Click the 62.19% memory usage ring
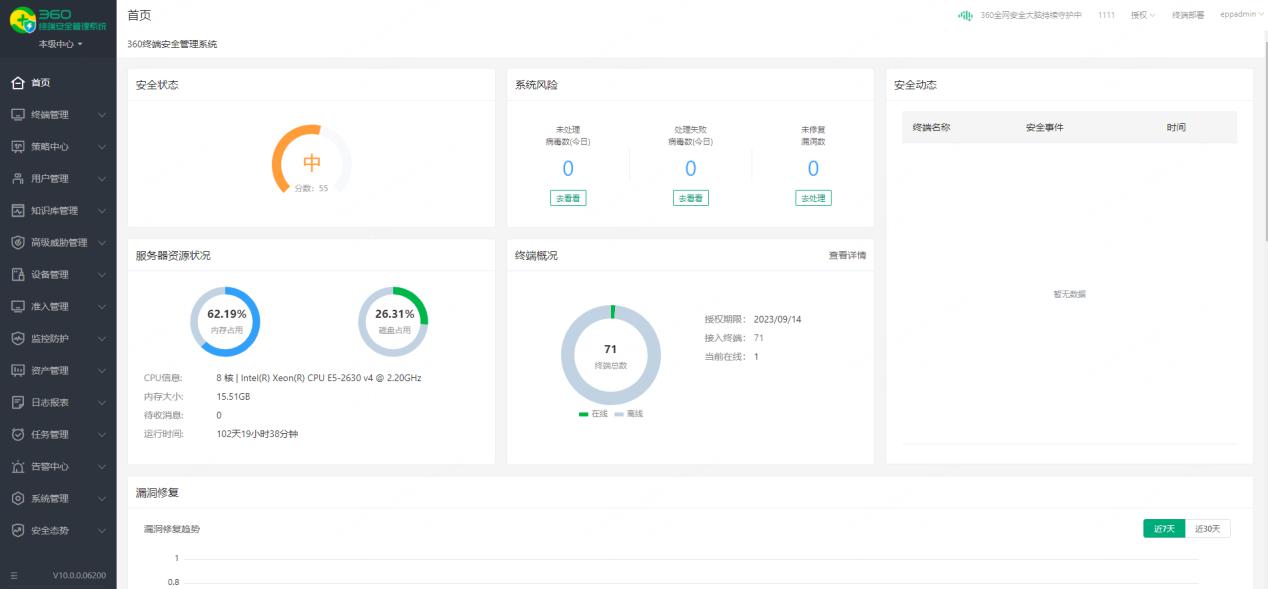This screenshot has width=1268, height=589. coord(226,321)
